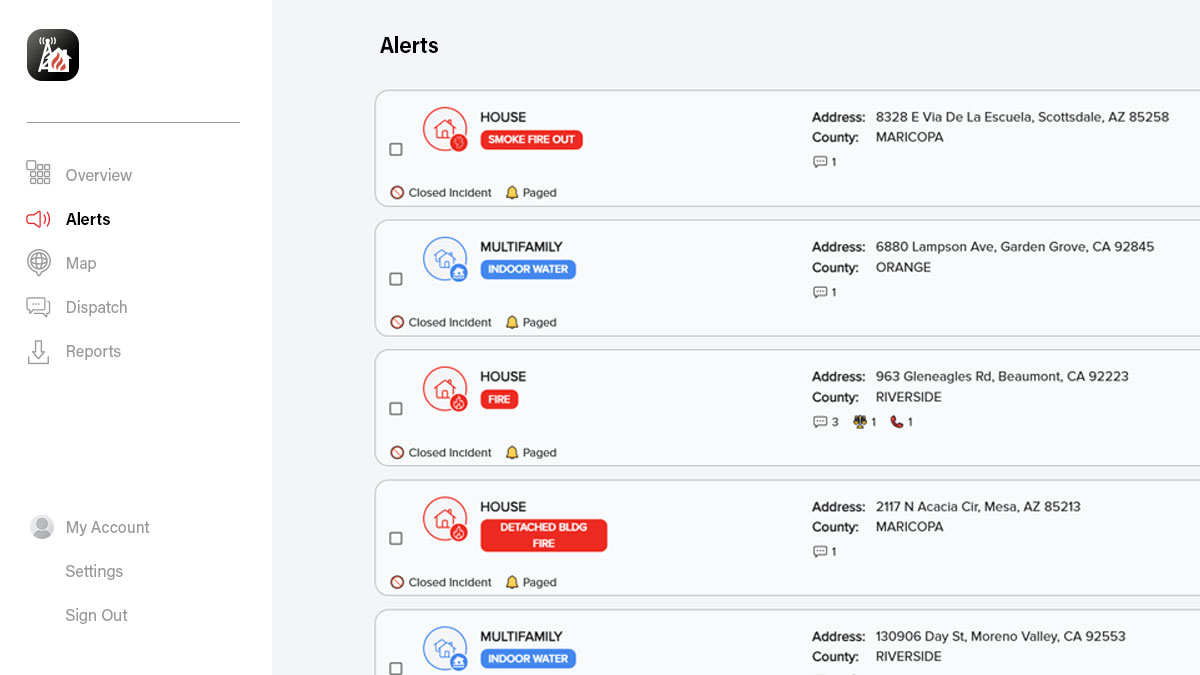
Task: Click bell Paged icon on Mesa alert
Action: click(x=512, y=582)
